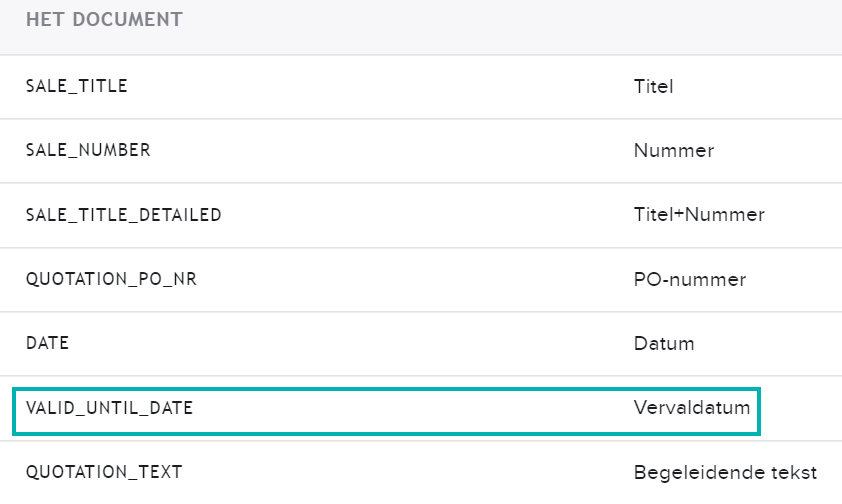
Task: Select the SALE_TITLE_DETAILED variable name
Action: [124, 215]
